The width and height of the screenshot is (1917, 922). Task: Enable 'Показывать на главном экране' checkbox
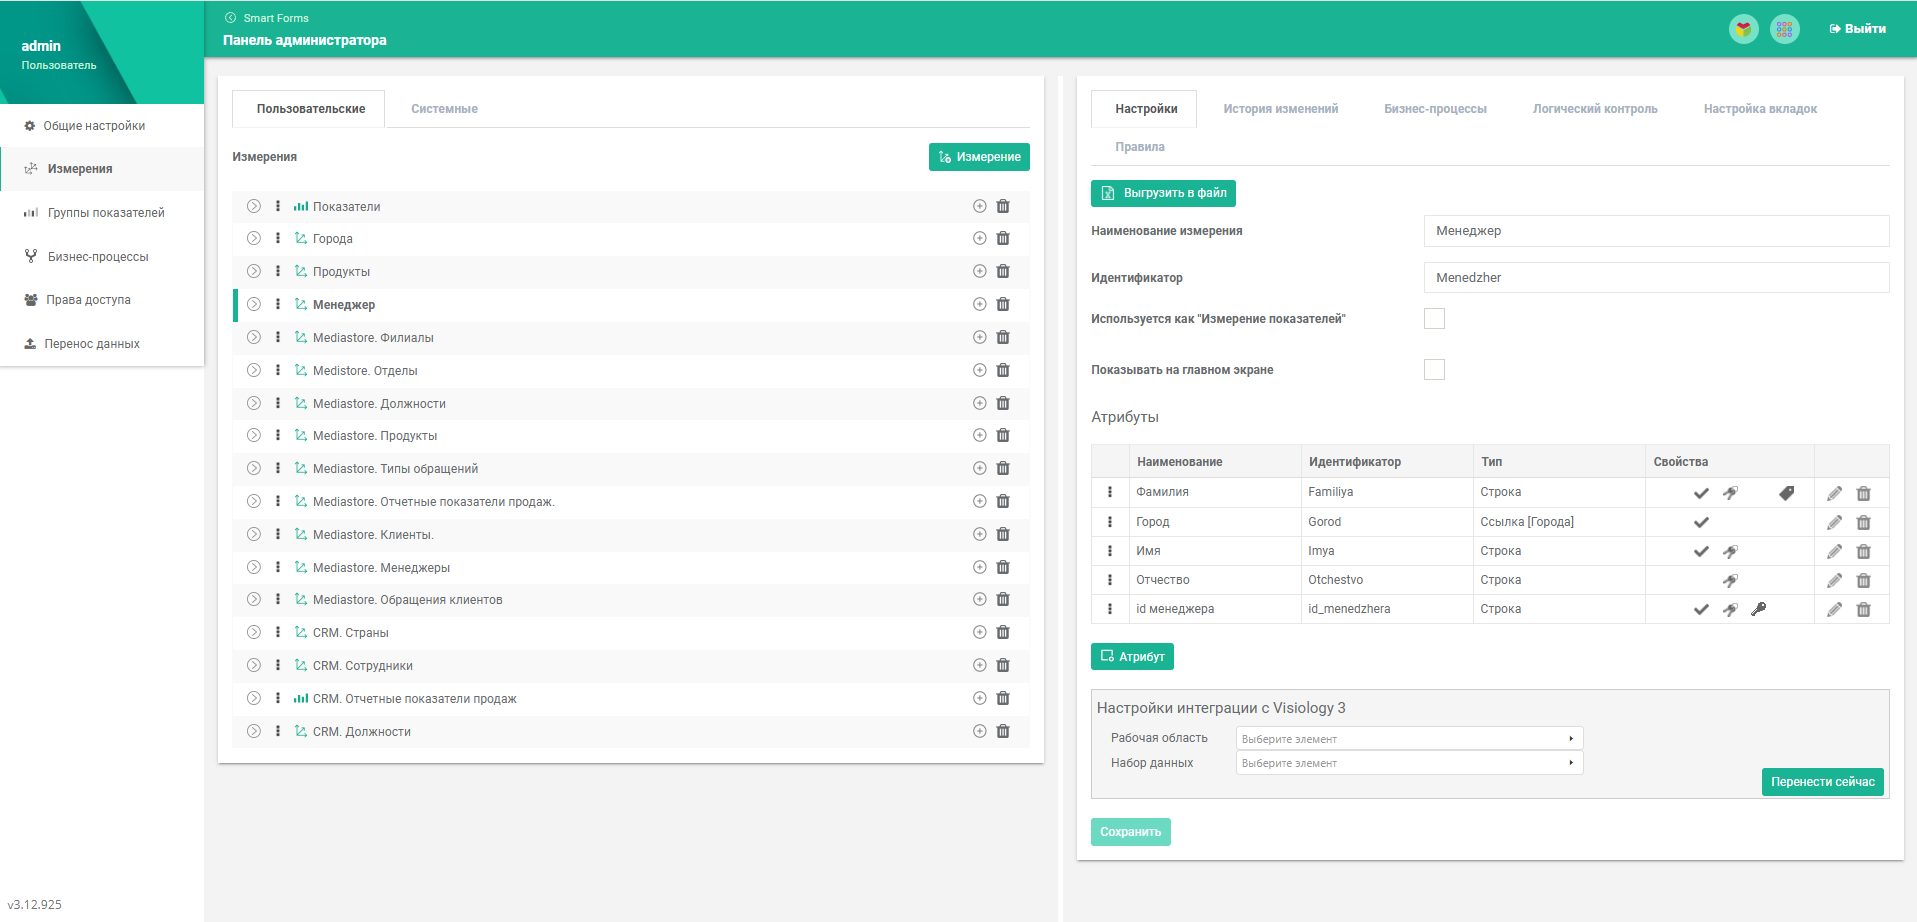(1434, 370)
